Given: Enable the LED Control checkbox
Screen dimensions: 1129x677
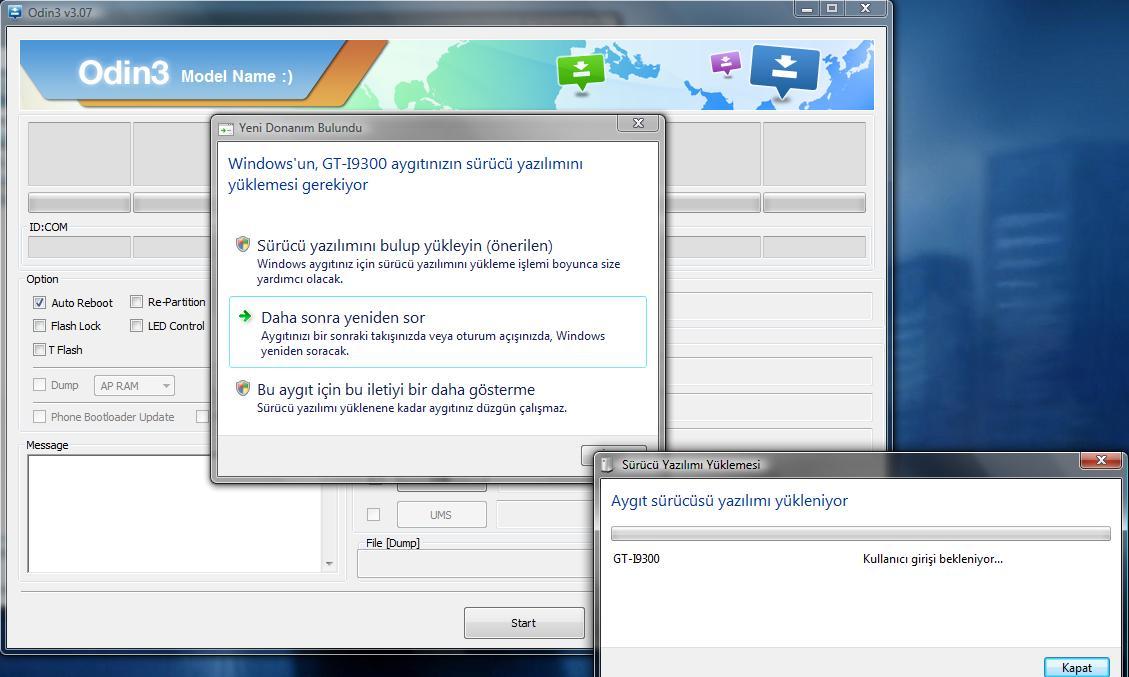Looking at the screenshot, I should pos(136,326).
